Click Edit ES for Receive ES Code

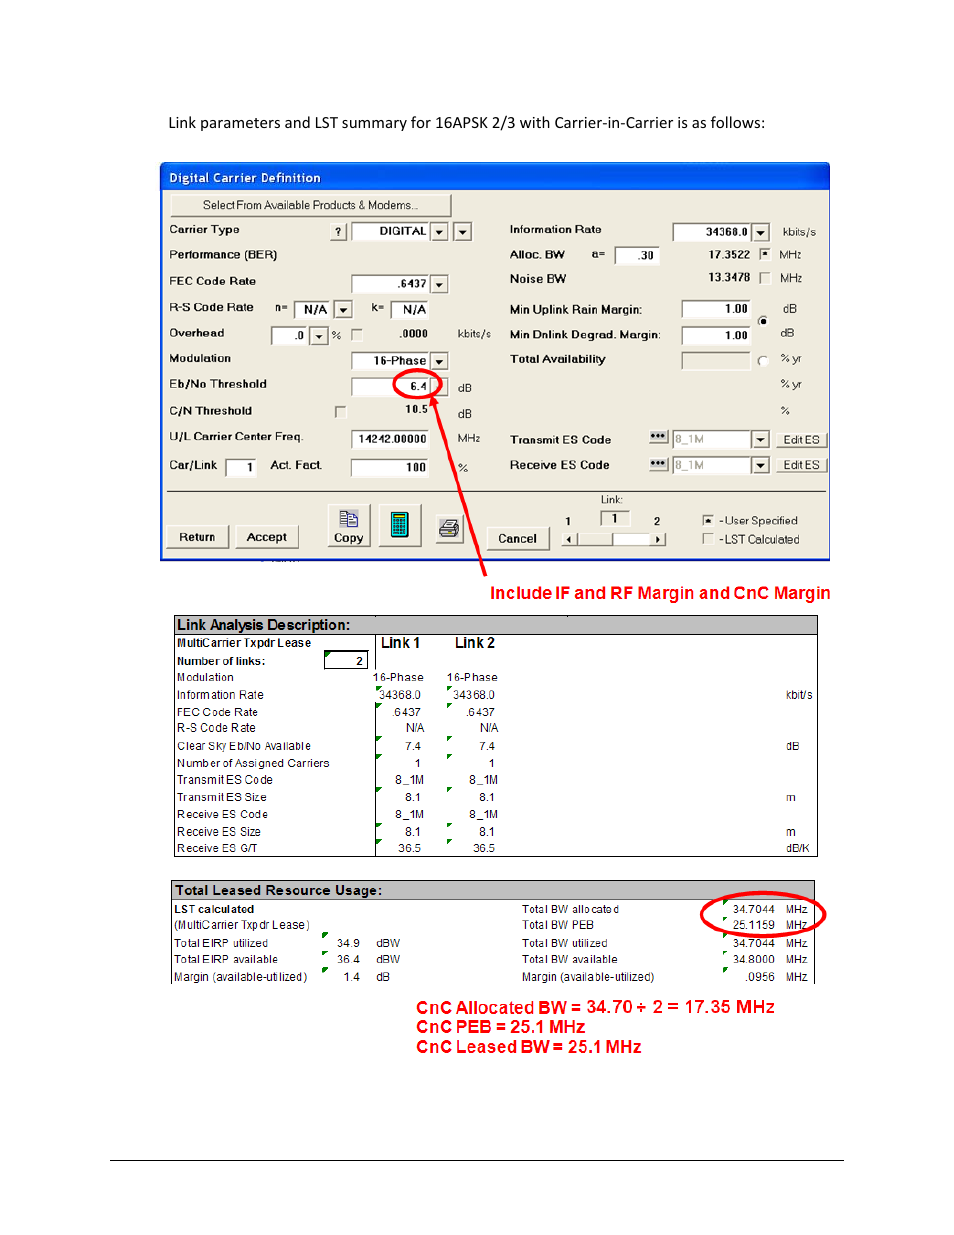click(801, 465)
